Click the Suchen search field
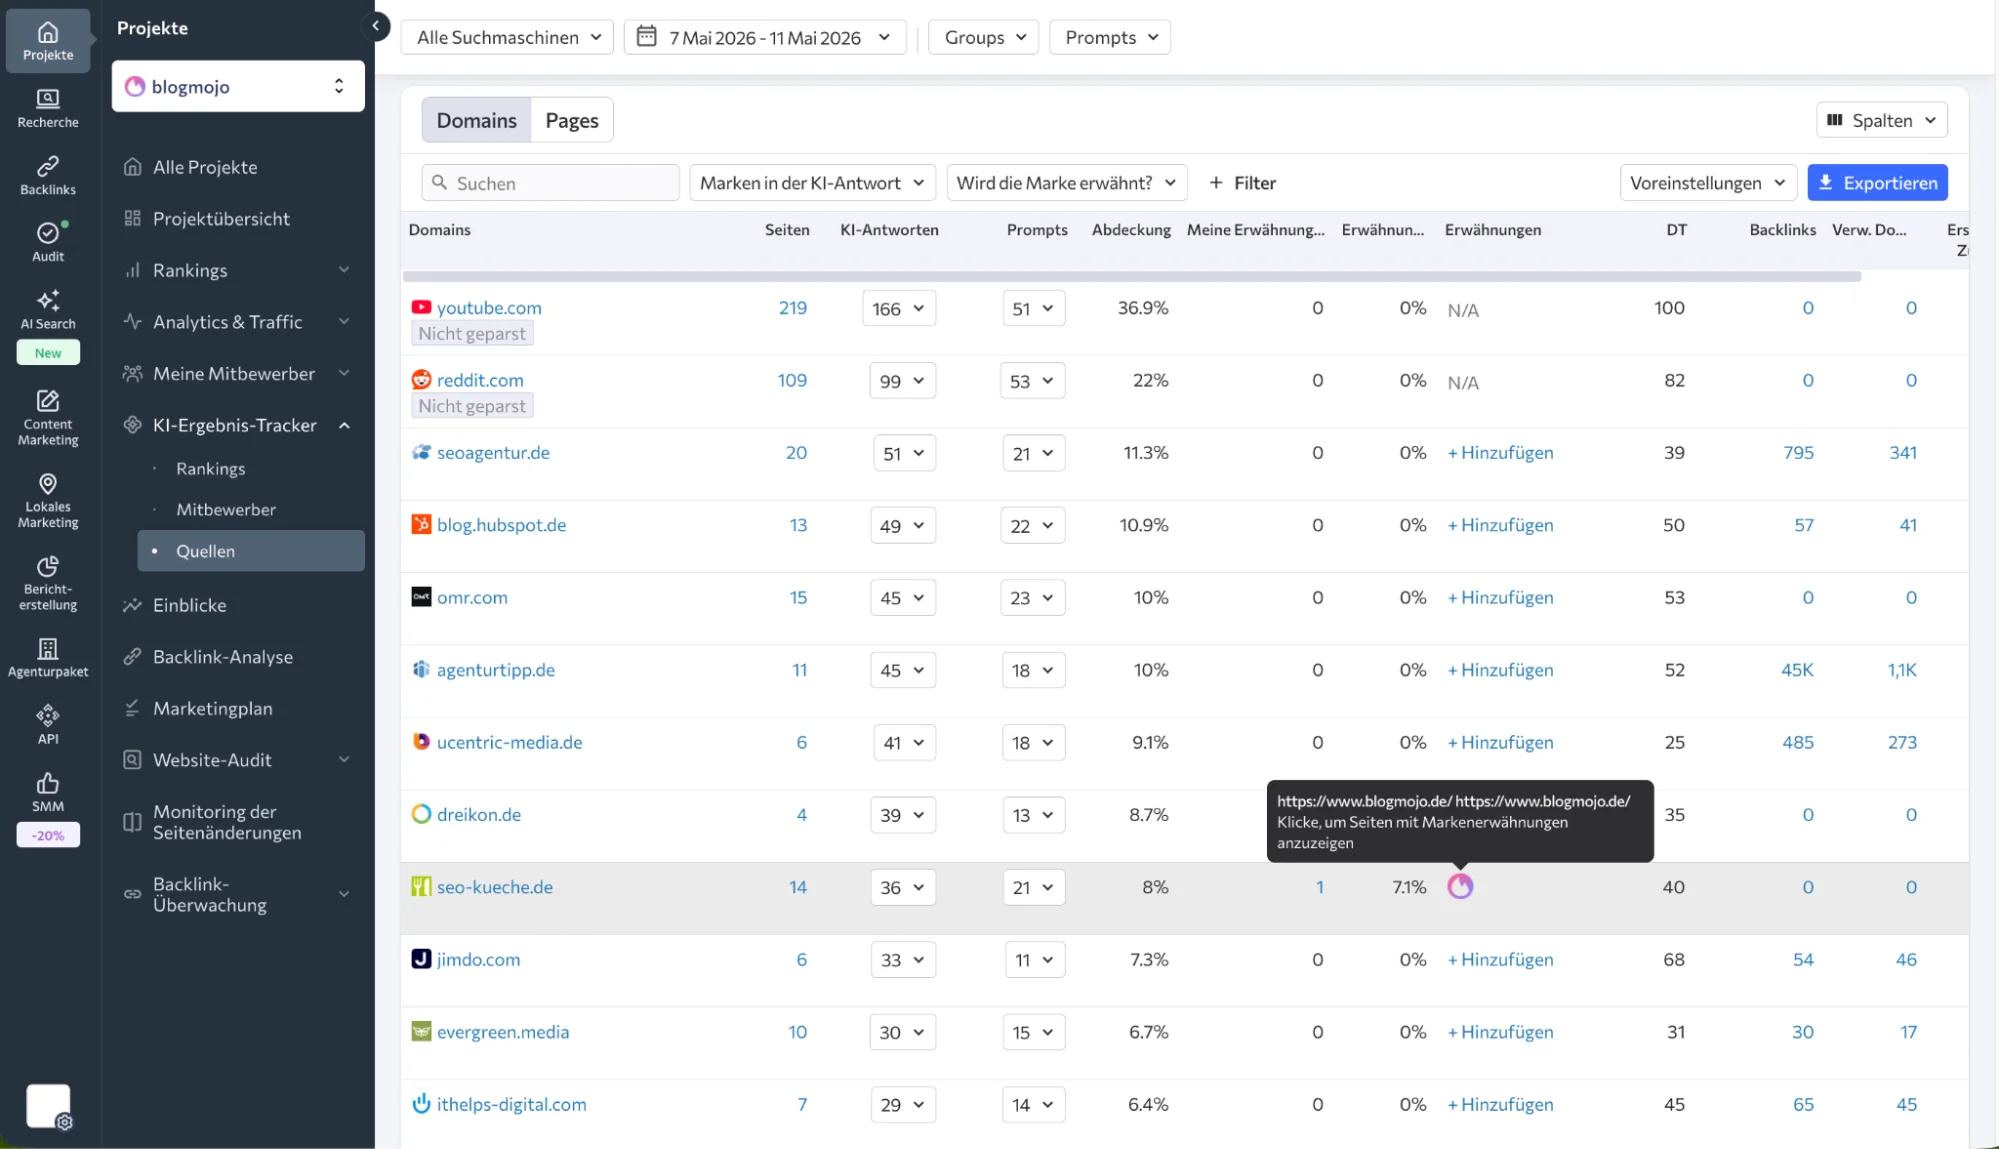The height and width of the screenshot is (1149, 1999). tap(550, 183)
